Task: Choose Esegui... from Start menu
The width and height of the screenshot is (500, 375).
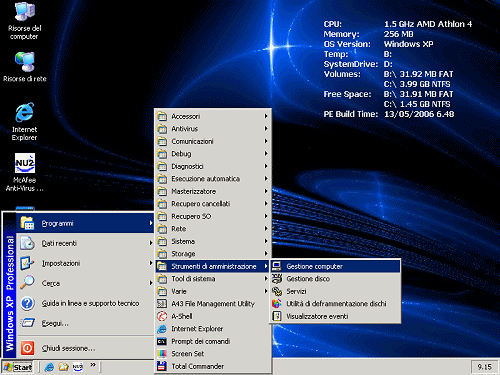Action: 85,323
